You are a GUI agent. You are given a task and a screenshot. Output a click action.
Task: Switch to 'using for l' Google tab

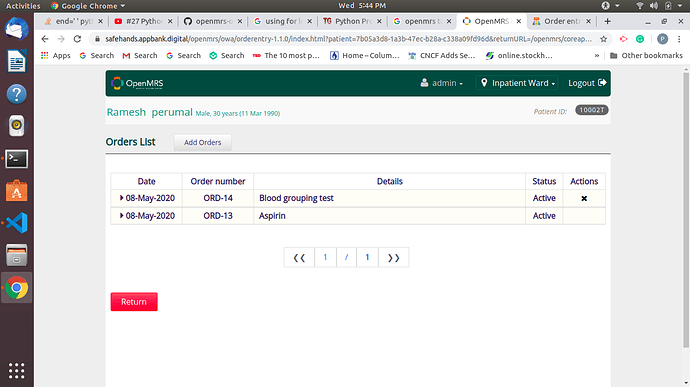pyautogui.click(x=283, y=21)
